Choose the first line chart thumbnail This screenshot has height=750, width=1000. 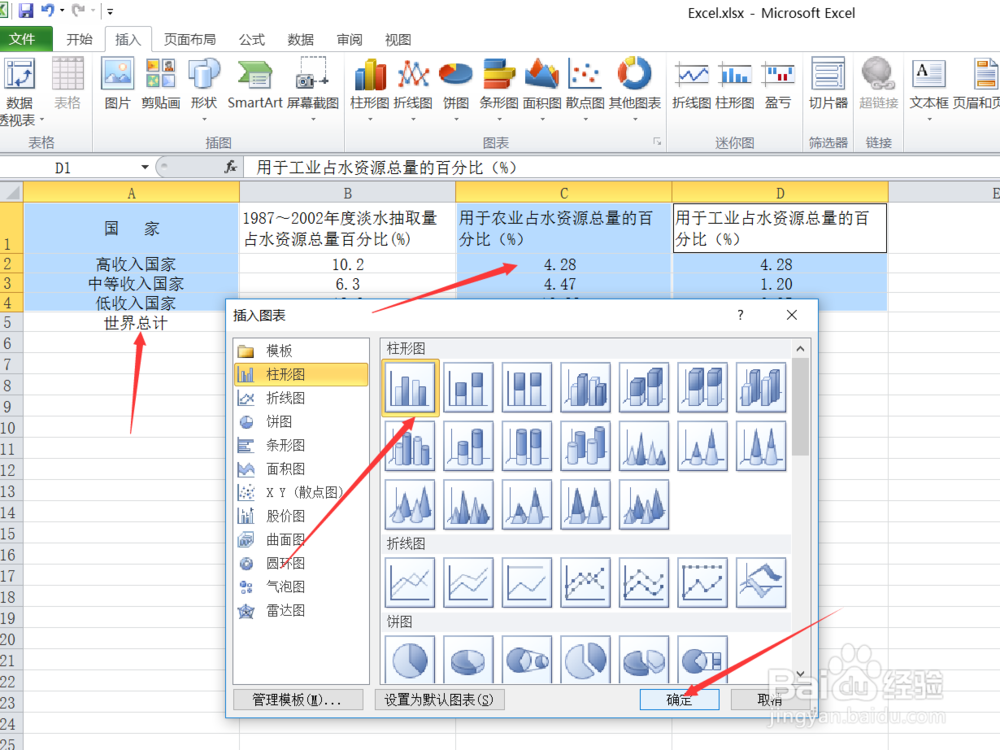pyautogui.click(x=410, y=582)
